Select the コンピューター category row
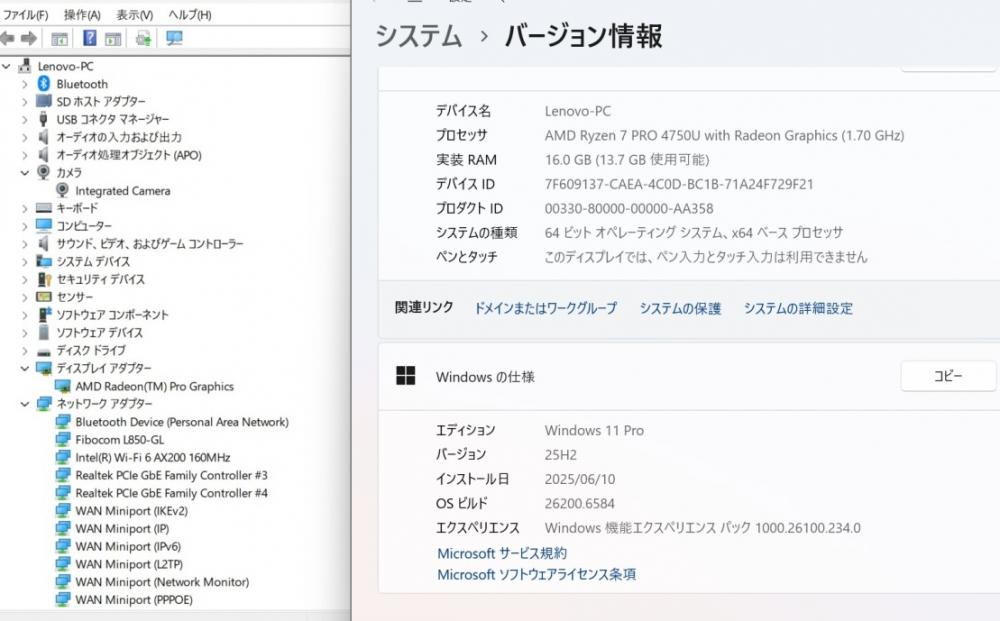Image resolution: width=1000 pixels, height=621 pixels. pyautogui.click(x=84, y=226)
